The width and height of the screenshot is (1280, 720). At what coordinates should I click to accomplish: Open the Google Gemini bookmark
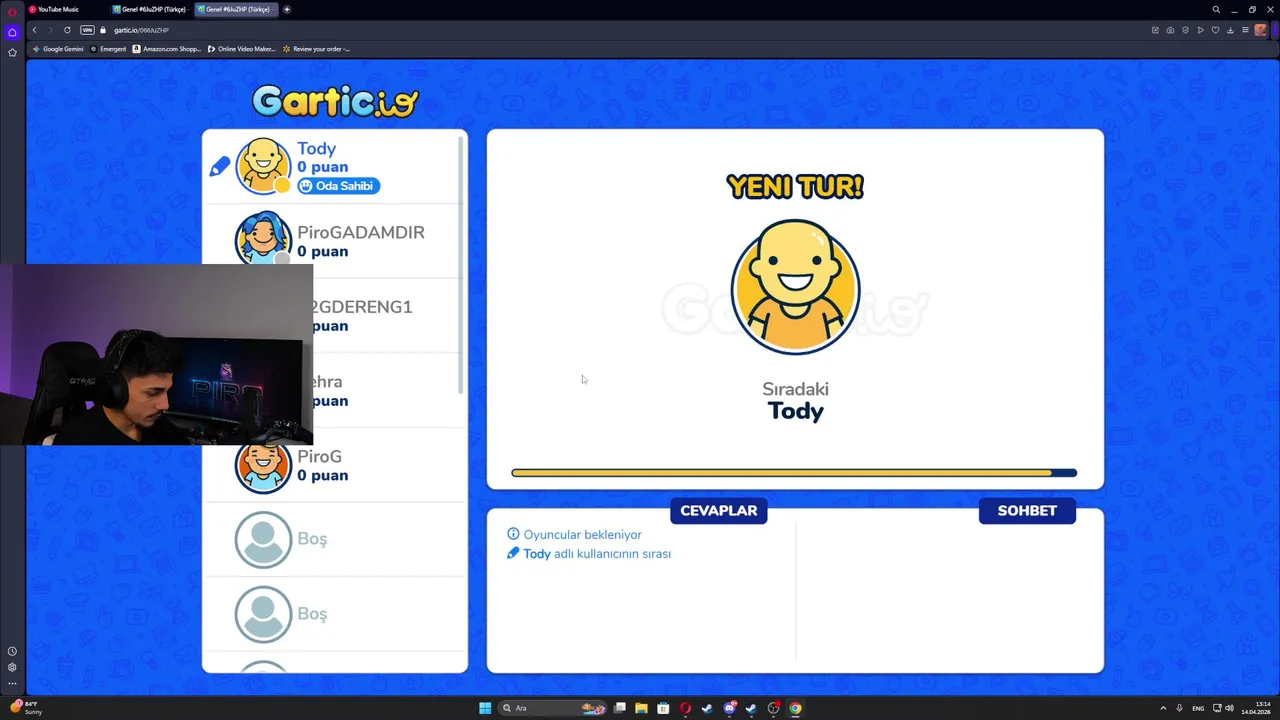pos(58,49)
